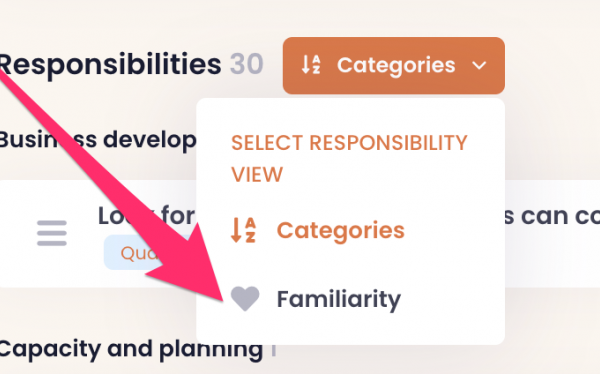Open the orange Categories view dropdown
Viewport: 600px width, 374px height.
[394, 65]
